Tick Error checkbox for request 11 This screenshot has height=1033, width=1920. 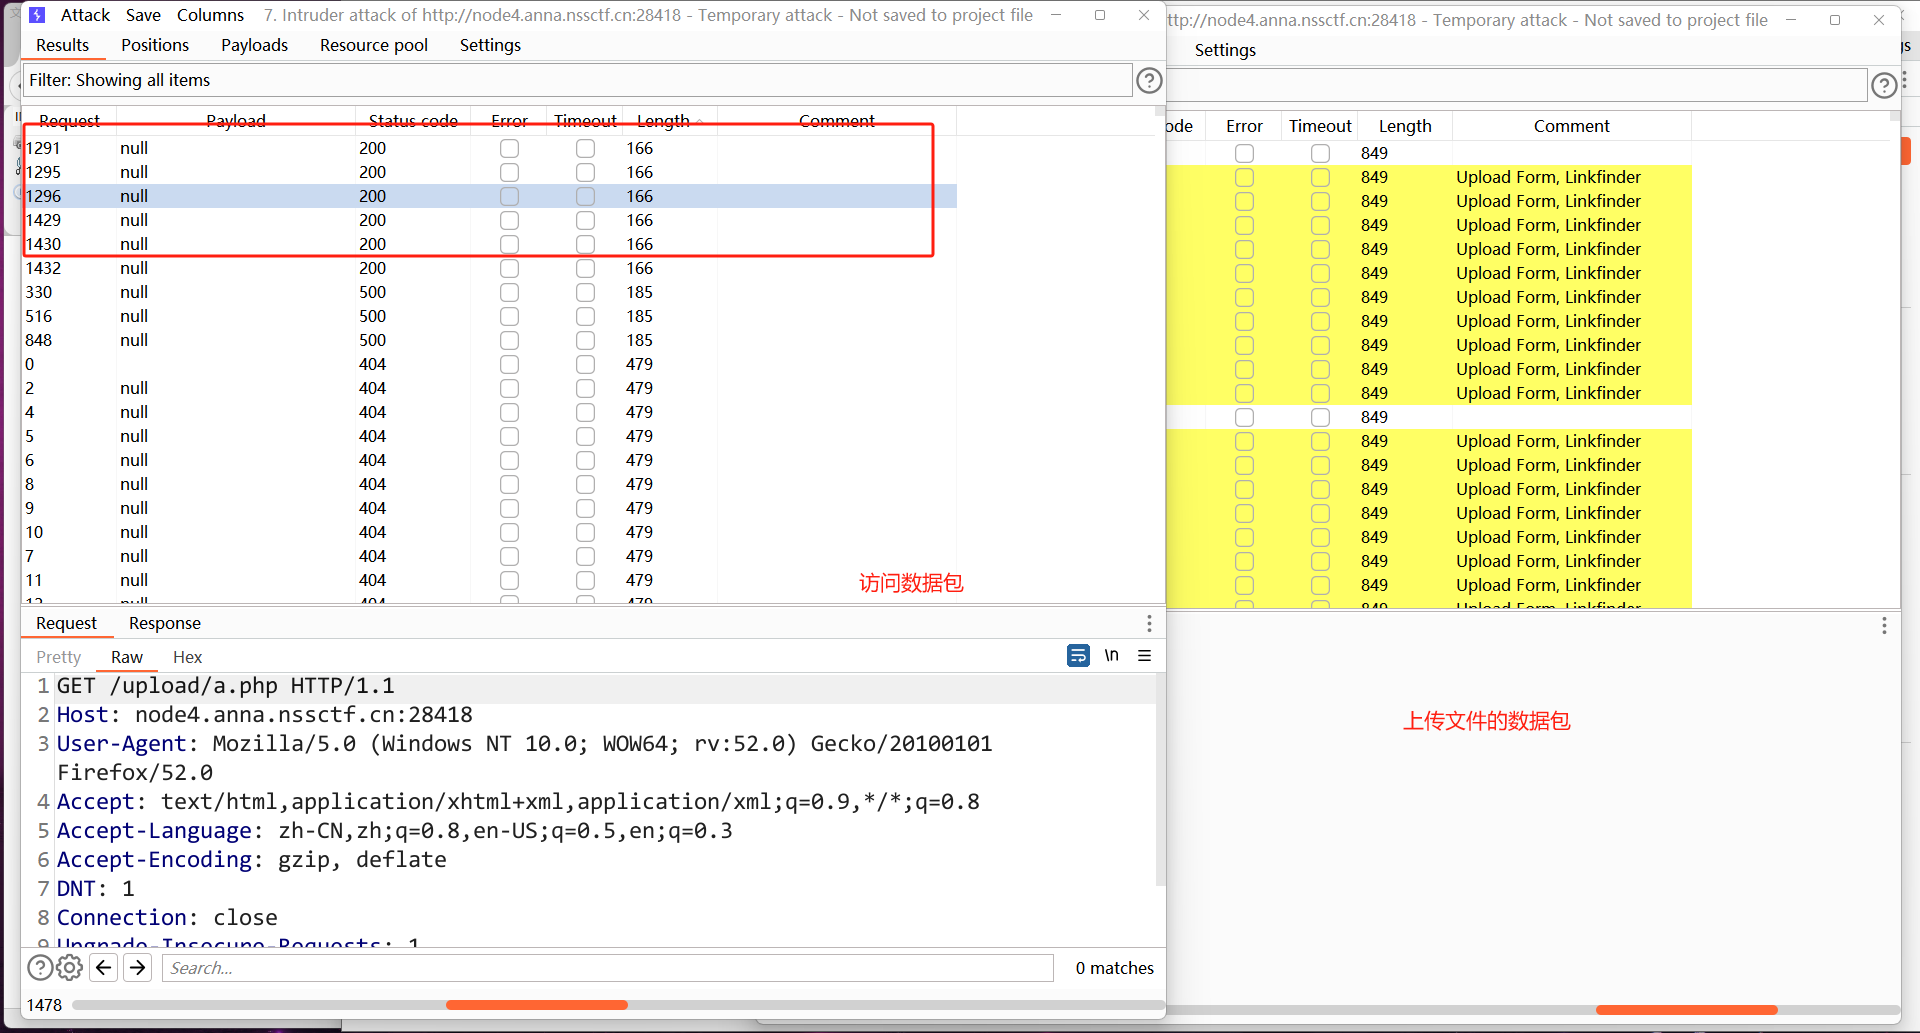coord(510,580)
